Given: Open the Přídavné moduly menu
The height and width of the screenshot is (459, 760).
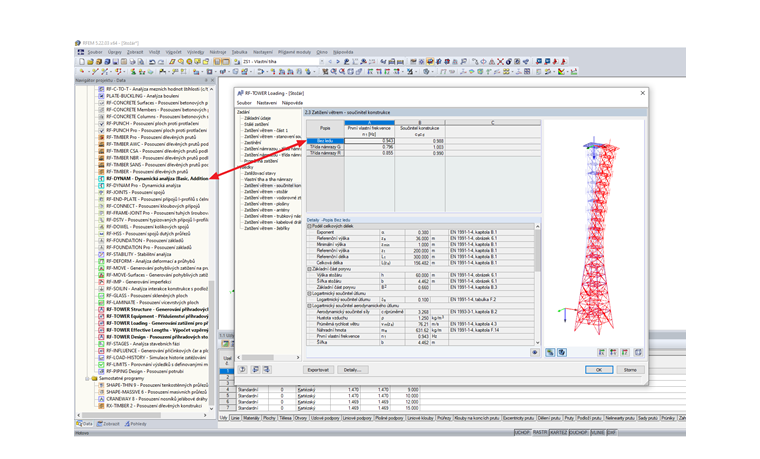Looking at the screenshot, I should point(294,52).
